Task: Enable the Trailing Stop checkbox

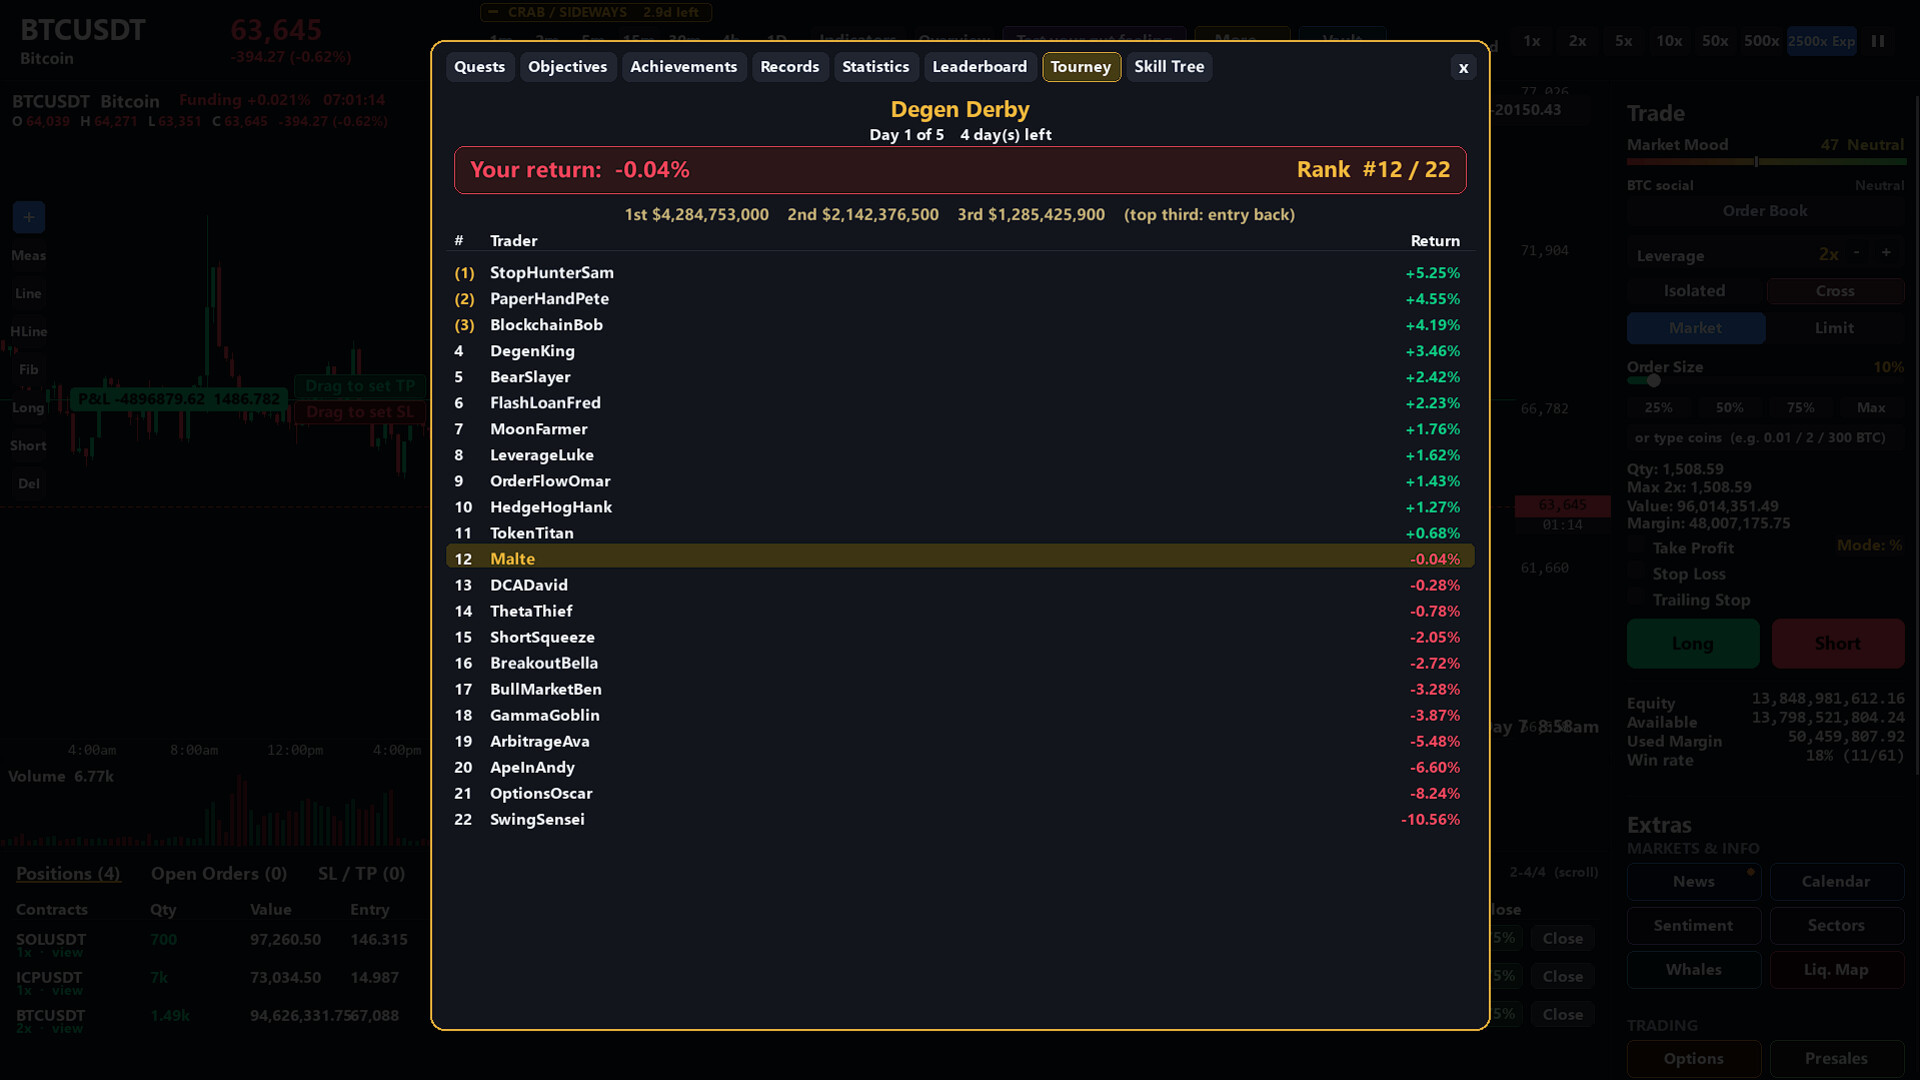Action: click(x=1636, y=600)
